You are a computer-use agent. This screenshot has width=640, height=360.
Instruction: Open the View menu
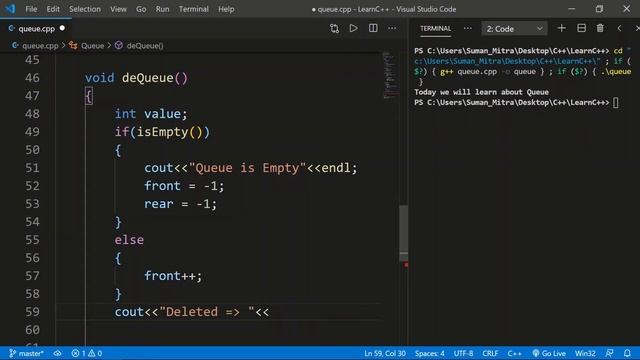point(118,9)
